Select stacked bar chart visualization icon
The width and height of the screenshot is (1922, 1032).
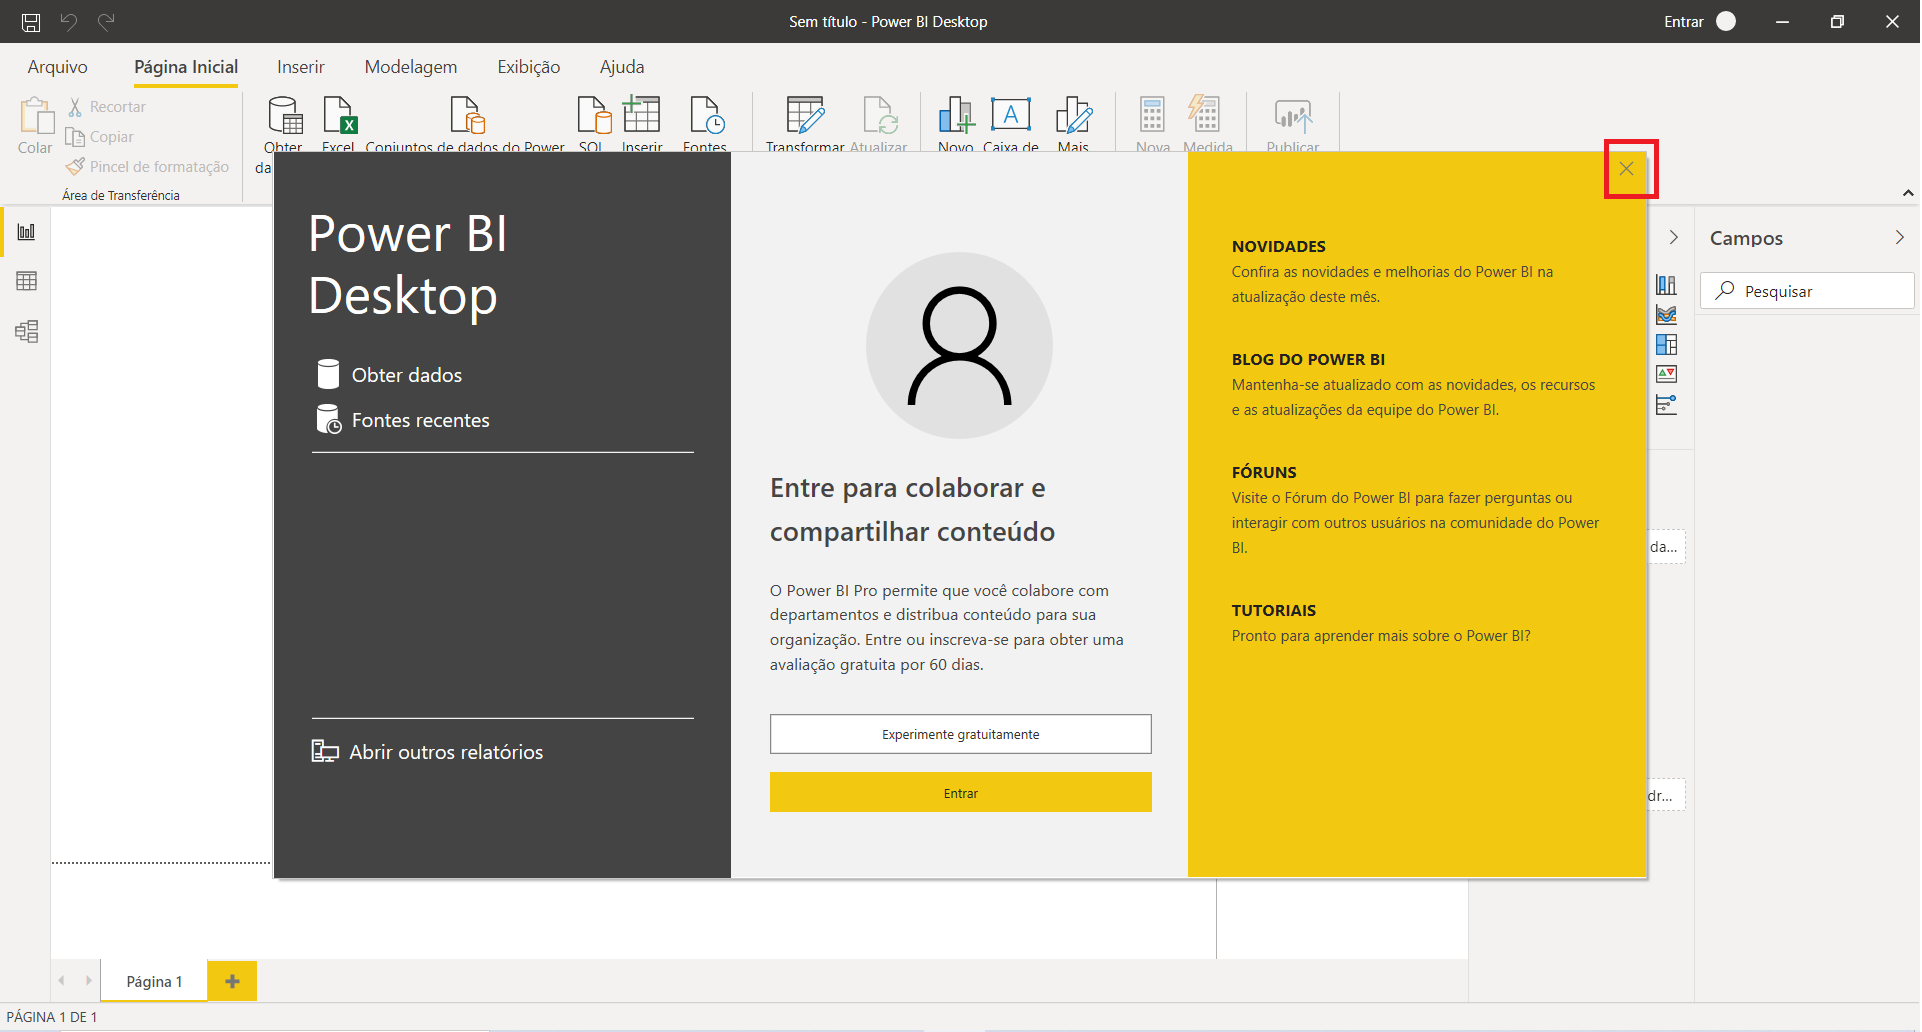[x=1666, y=285]
